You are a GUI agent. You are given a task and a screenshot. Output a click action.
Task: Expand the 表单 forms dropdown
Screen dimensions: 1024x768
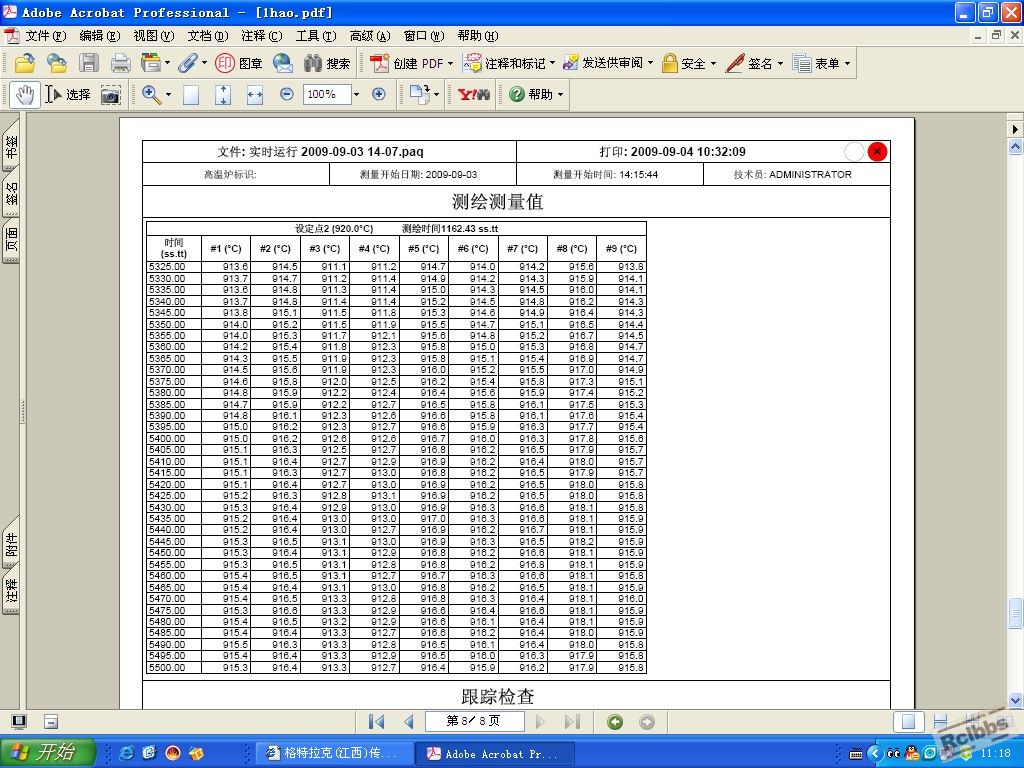point(848,64)
